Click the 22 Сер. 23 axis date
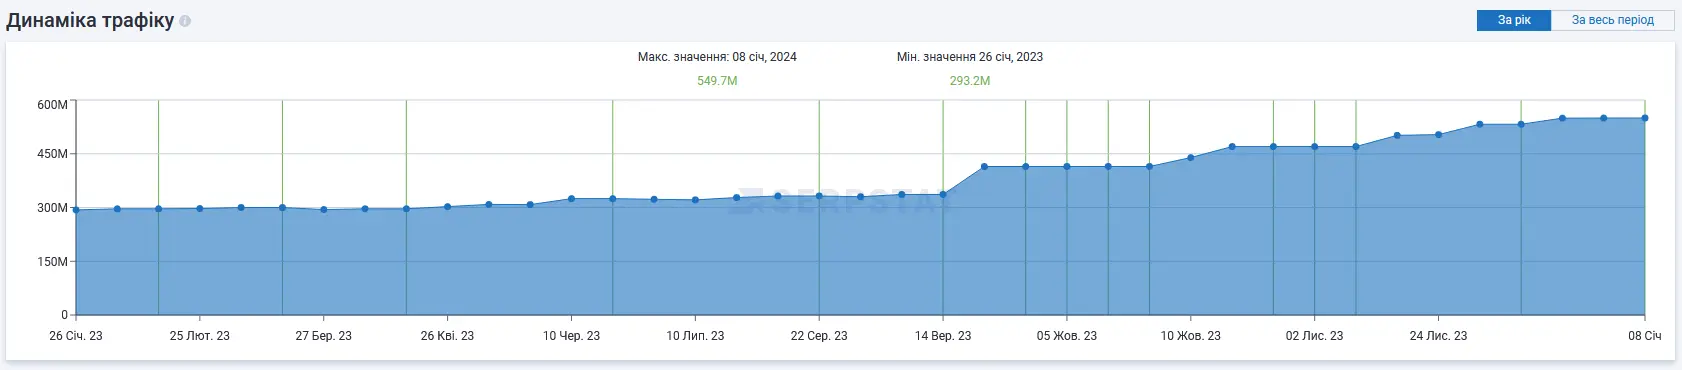Image resolution: width=1682 pixels, height=370 pixels. pyautogui.click(x=819, y=336)
